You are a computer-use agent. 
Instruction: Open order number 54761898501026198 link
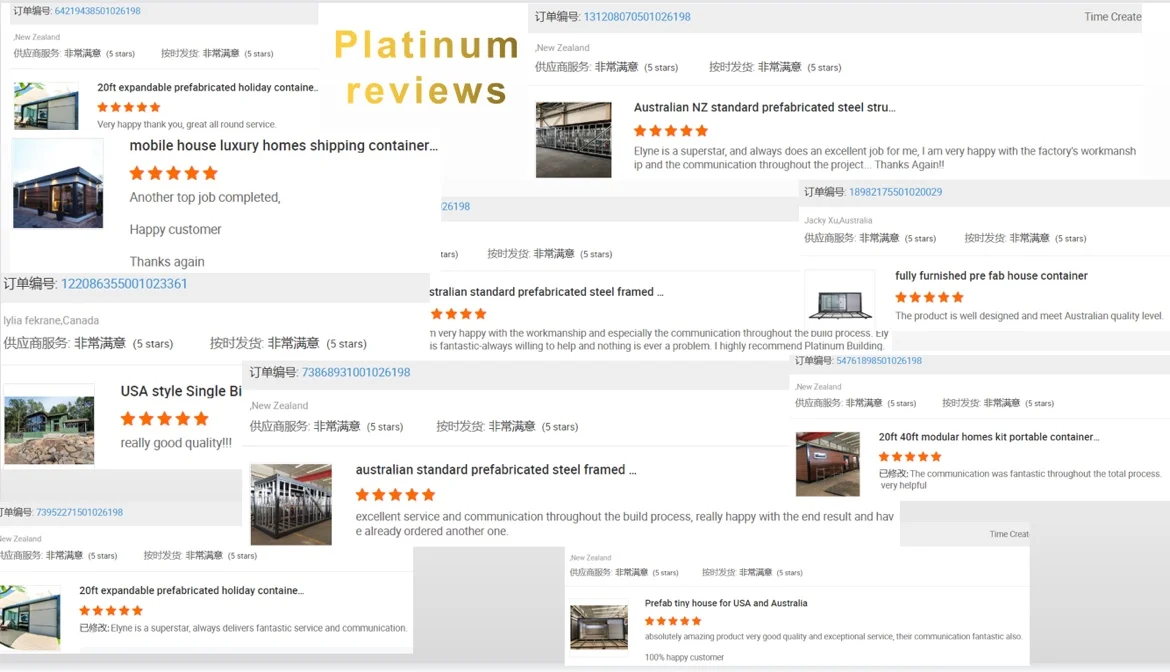(878, 360)
